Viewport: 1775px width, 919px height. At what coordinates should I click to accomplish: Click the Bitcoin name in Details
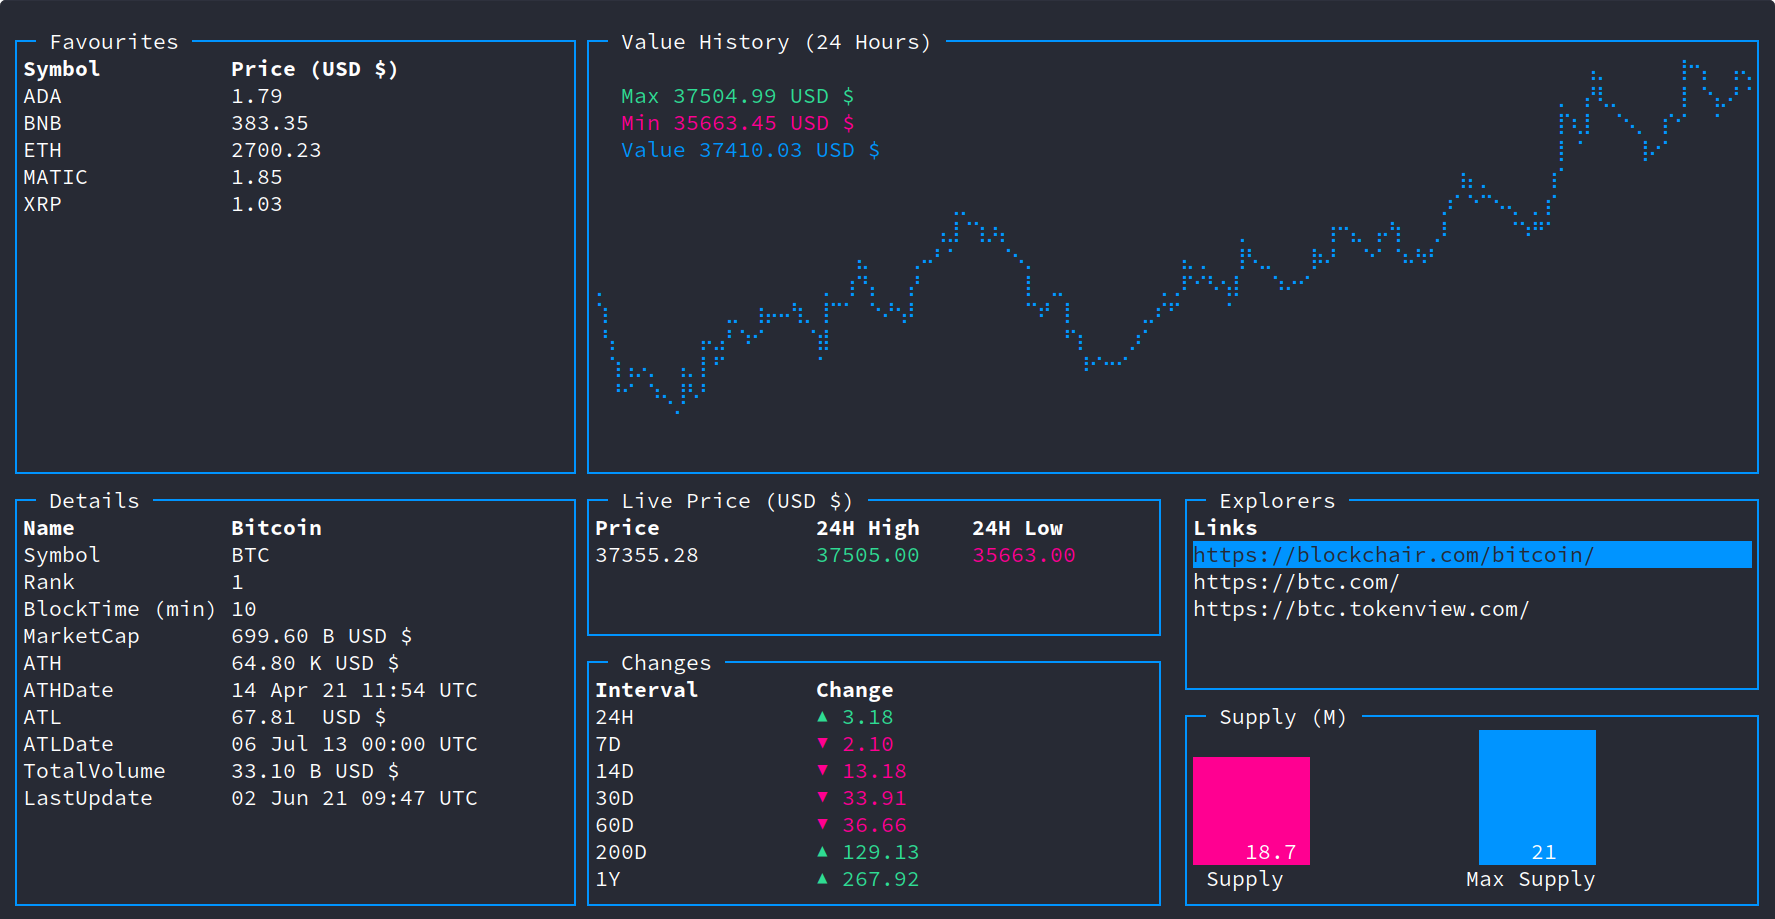pos(276,528)
